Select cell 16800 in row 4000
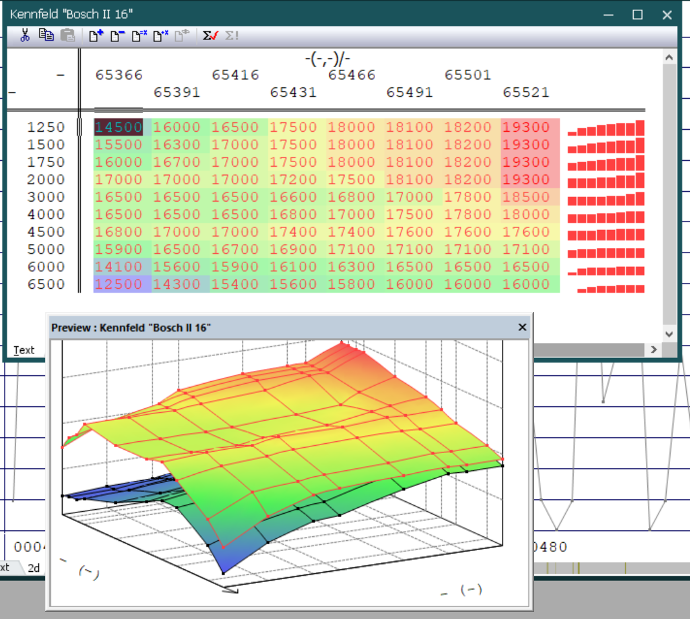Image resolution: width=690 pixels, height=619 pixels. (x=293, y=215)
